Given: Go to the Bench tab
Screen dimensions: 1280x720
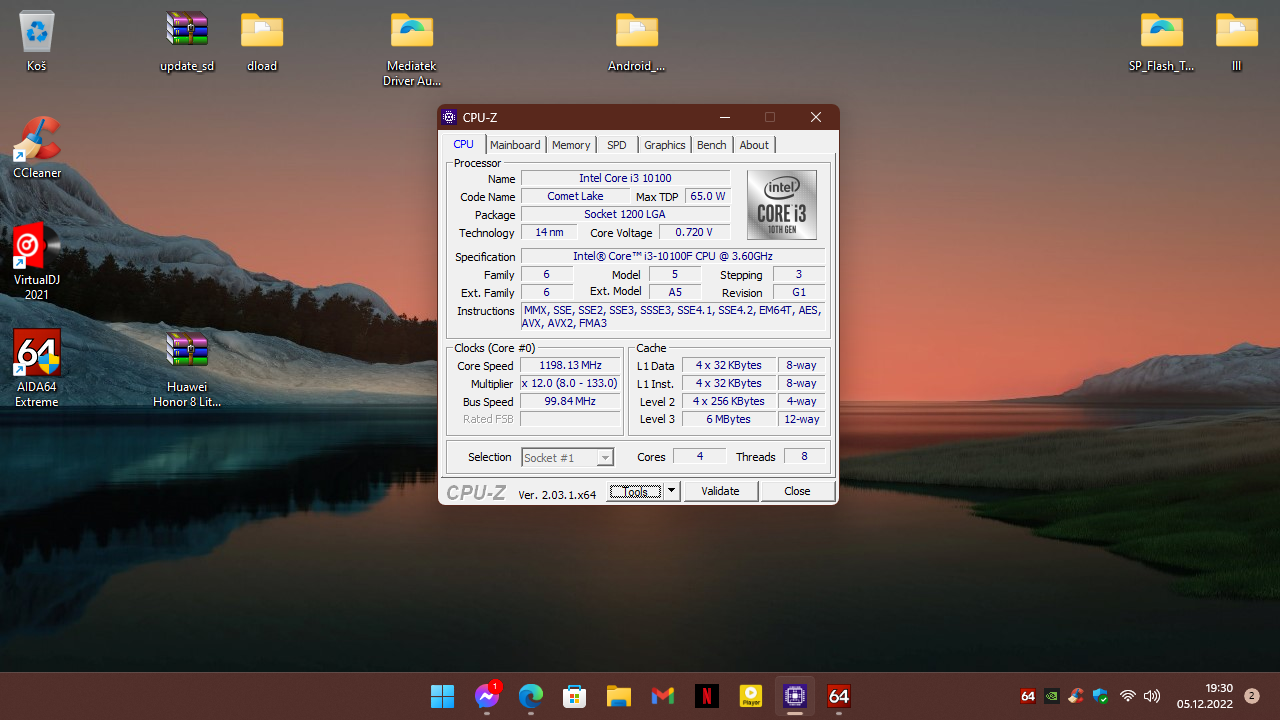Looking at the screenshot, I should click(x=711, y=145).
